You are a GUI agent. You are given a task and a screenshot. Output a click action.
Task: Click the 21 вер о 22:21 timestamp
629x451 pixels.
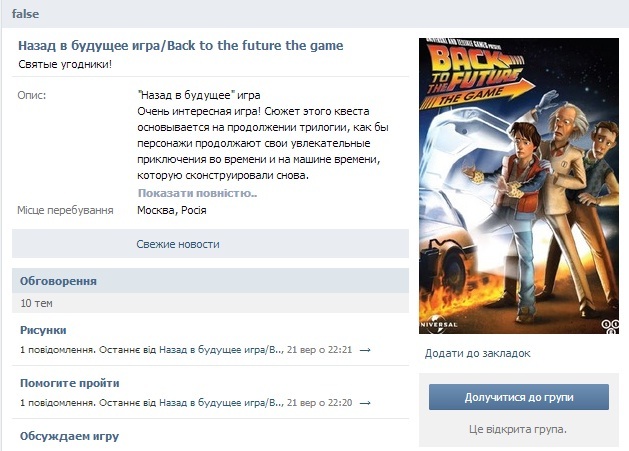click(x=319, y=350)
